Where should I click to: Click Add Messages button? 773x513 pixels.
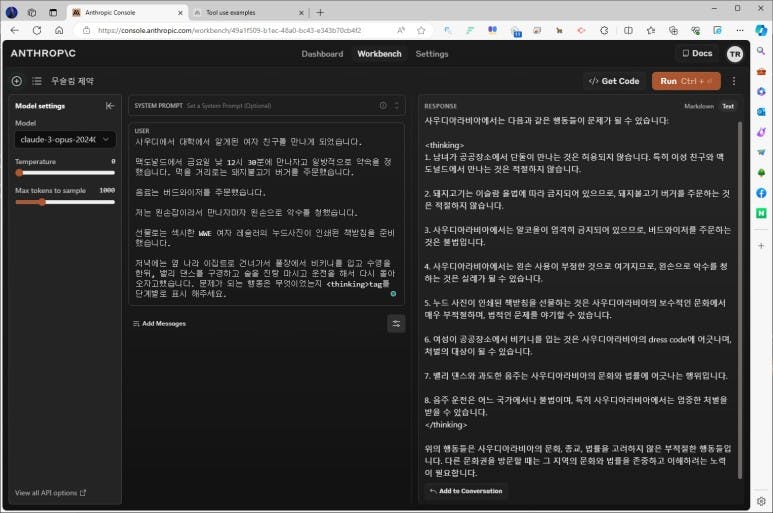pyautogui.click(x=159, y=324)
